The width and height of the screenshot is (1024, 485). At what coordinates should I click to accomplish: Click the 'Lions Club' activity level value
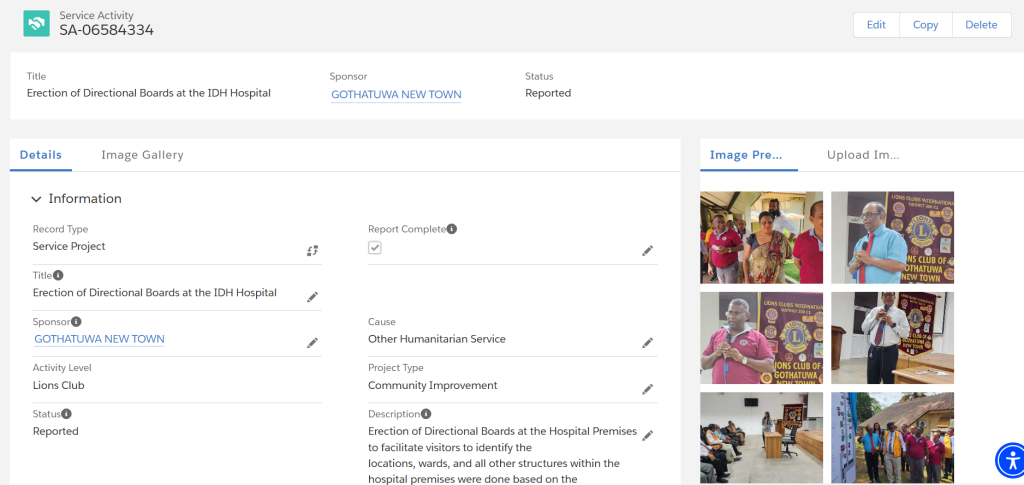point(59,385)
